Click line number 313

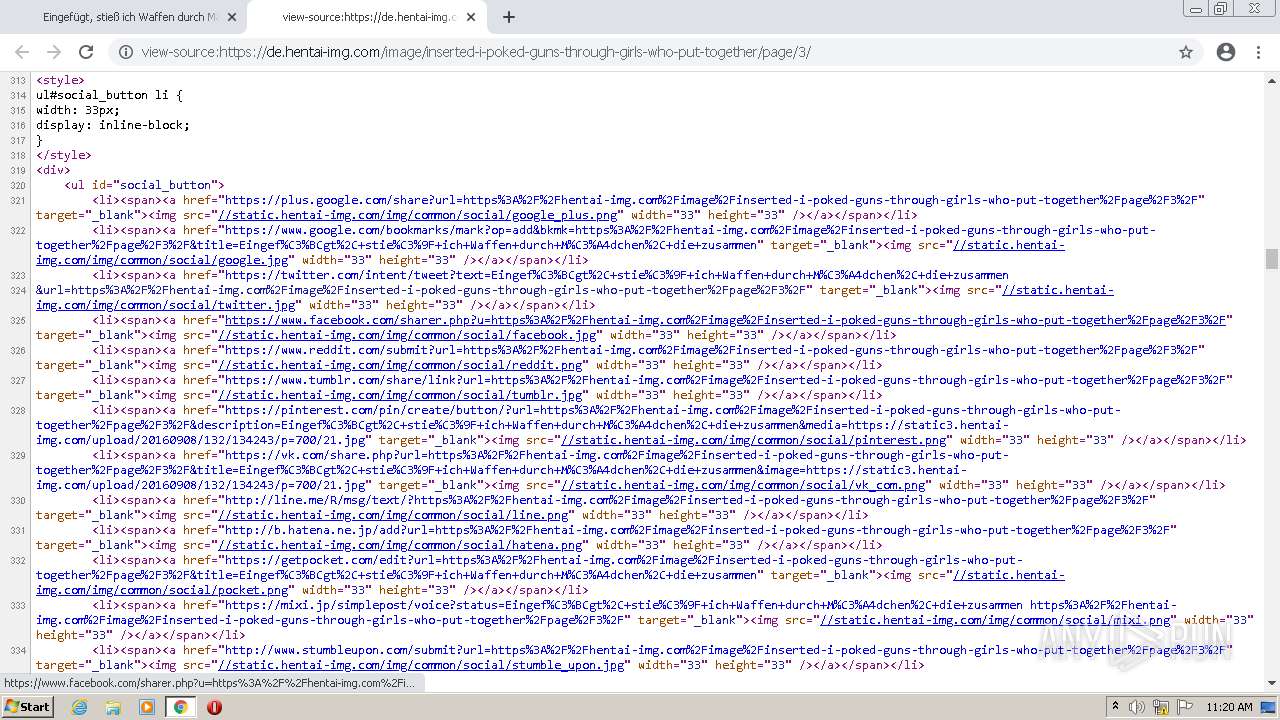[x=17, y=80]
